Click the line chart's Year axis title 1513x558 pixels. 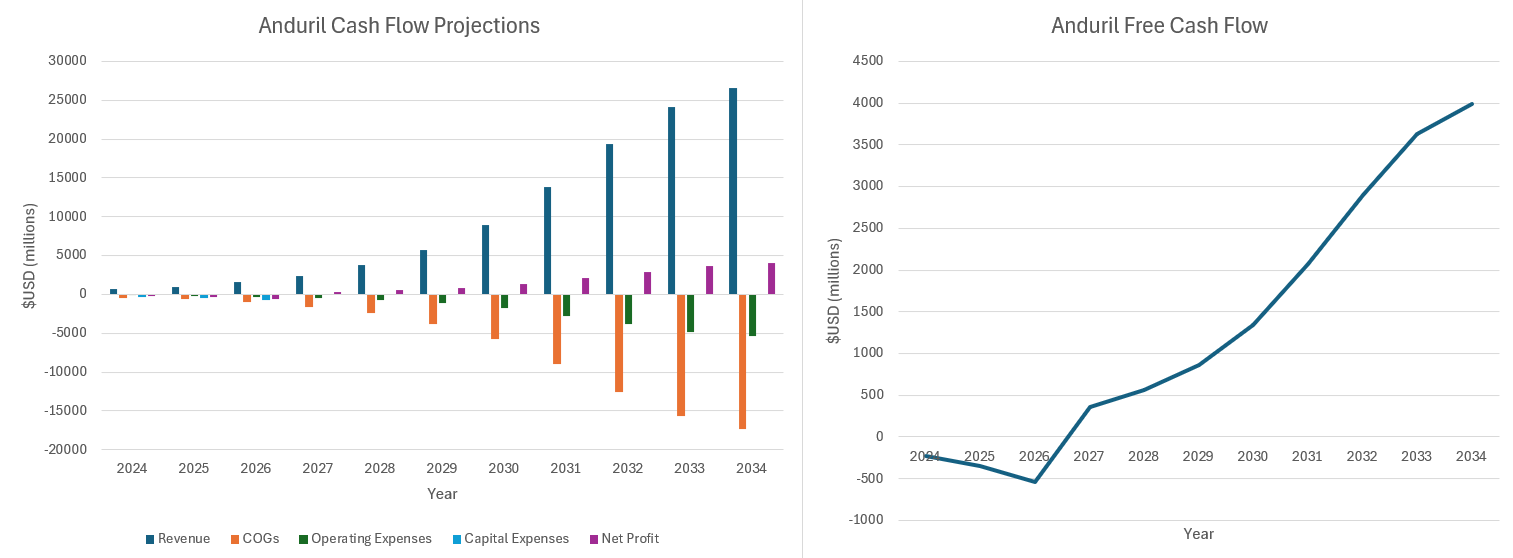pos(1198,534)
